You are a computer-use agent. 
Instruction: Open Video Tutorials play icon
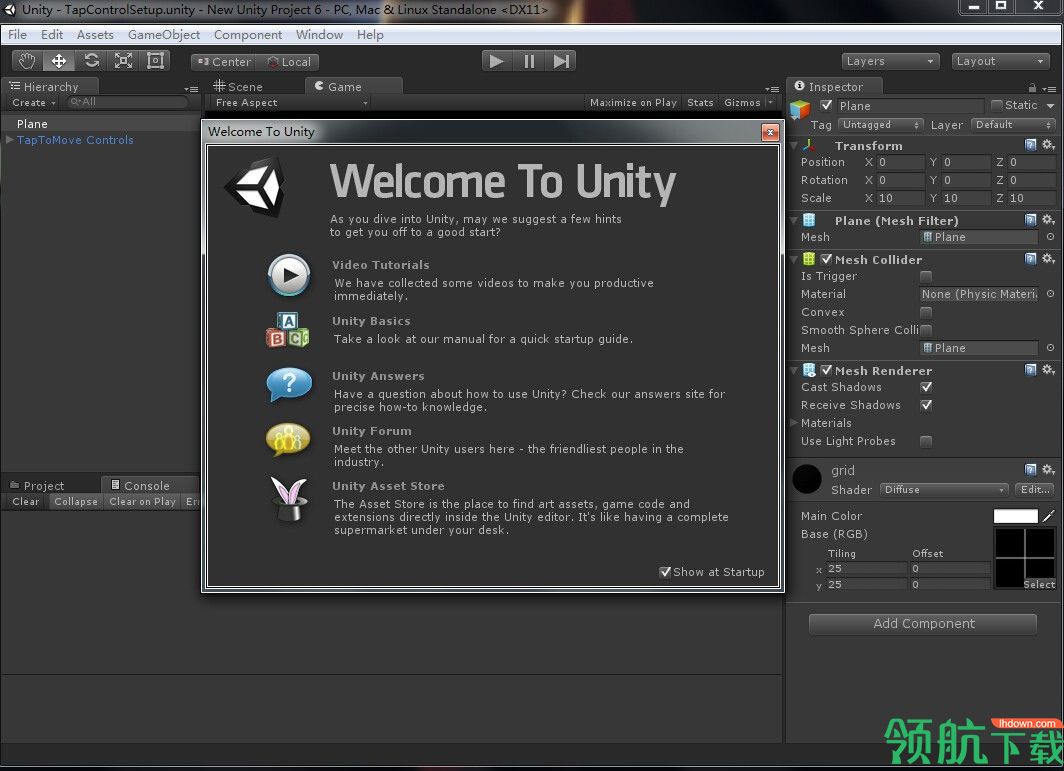coord(289,275)
